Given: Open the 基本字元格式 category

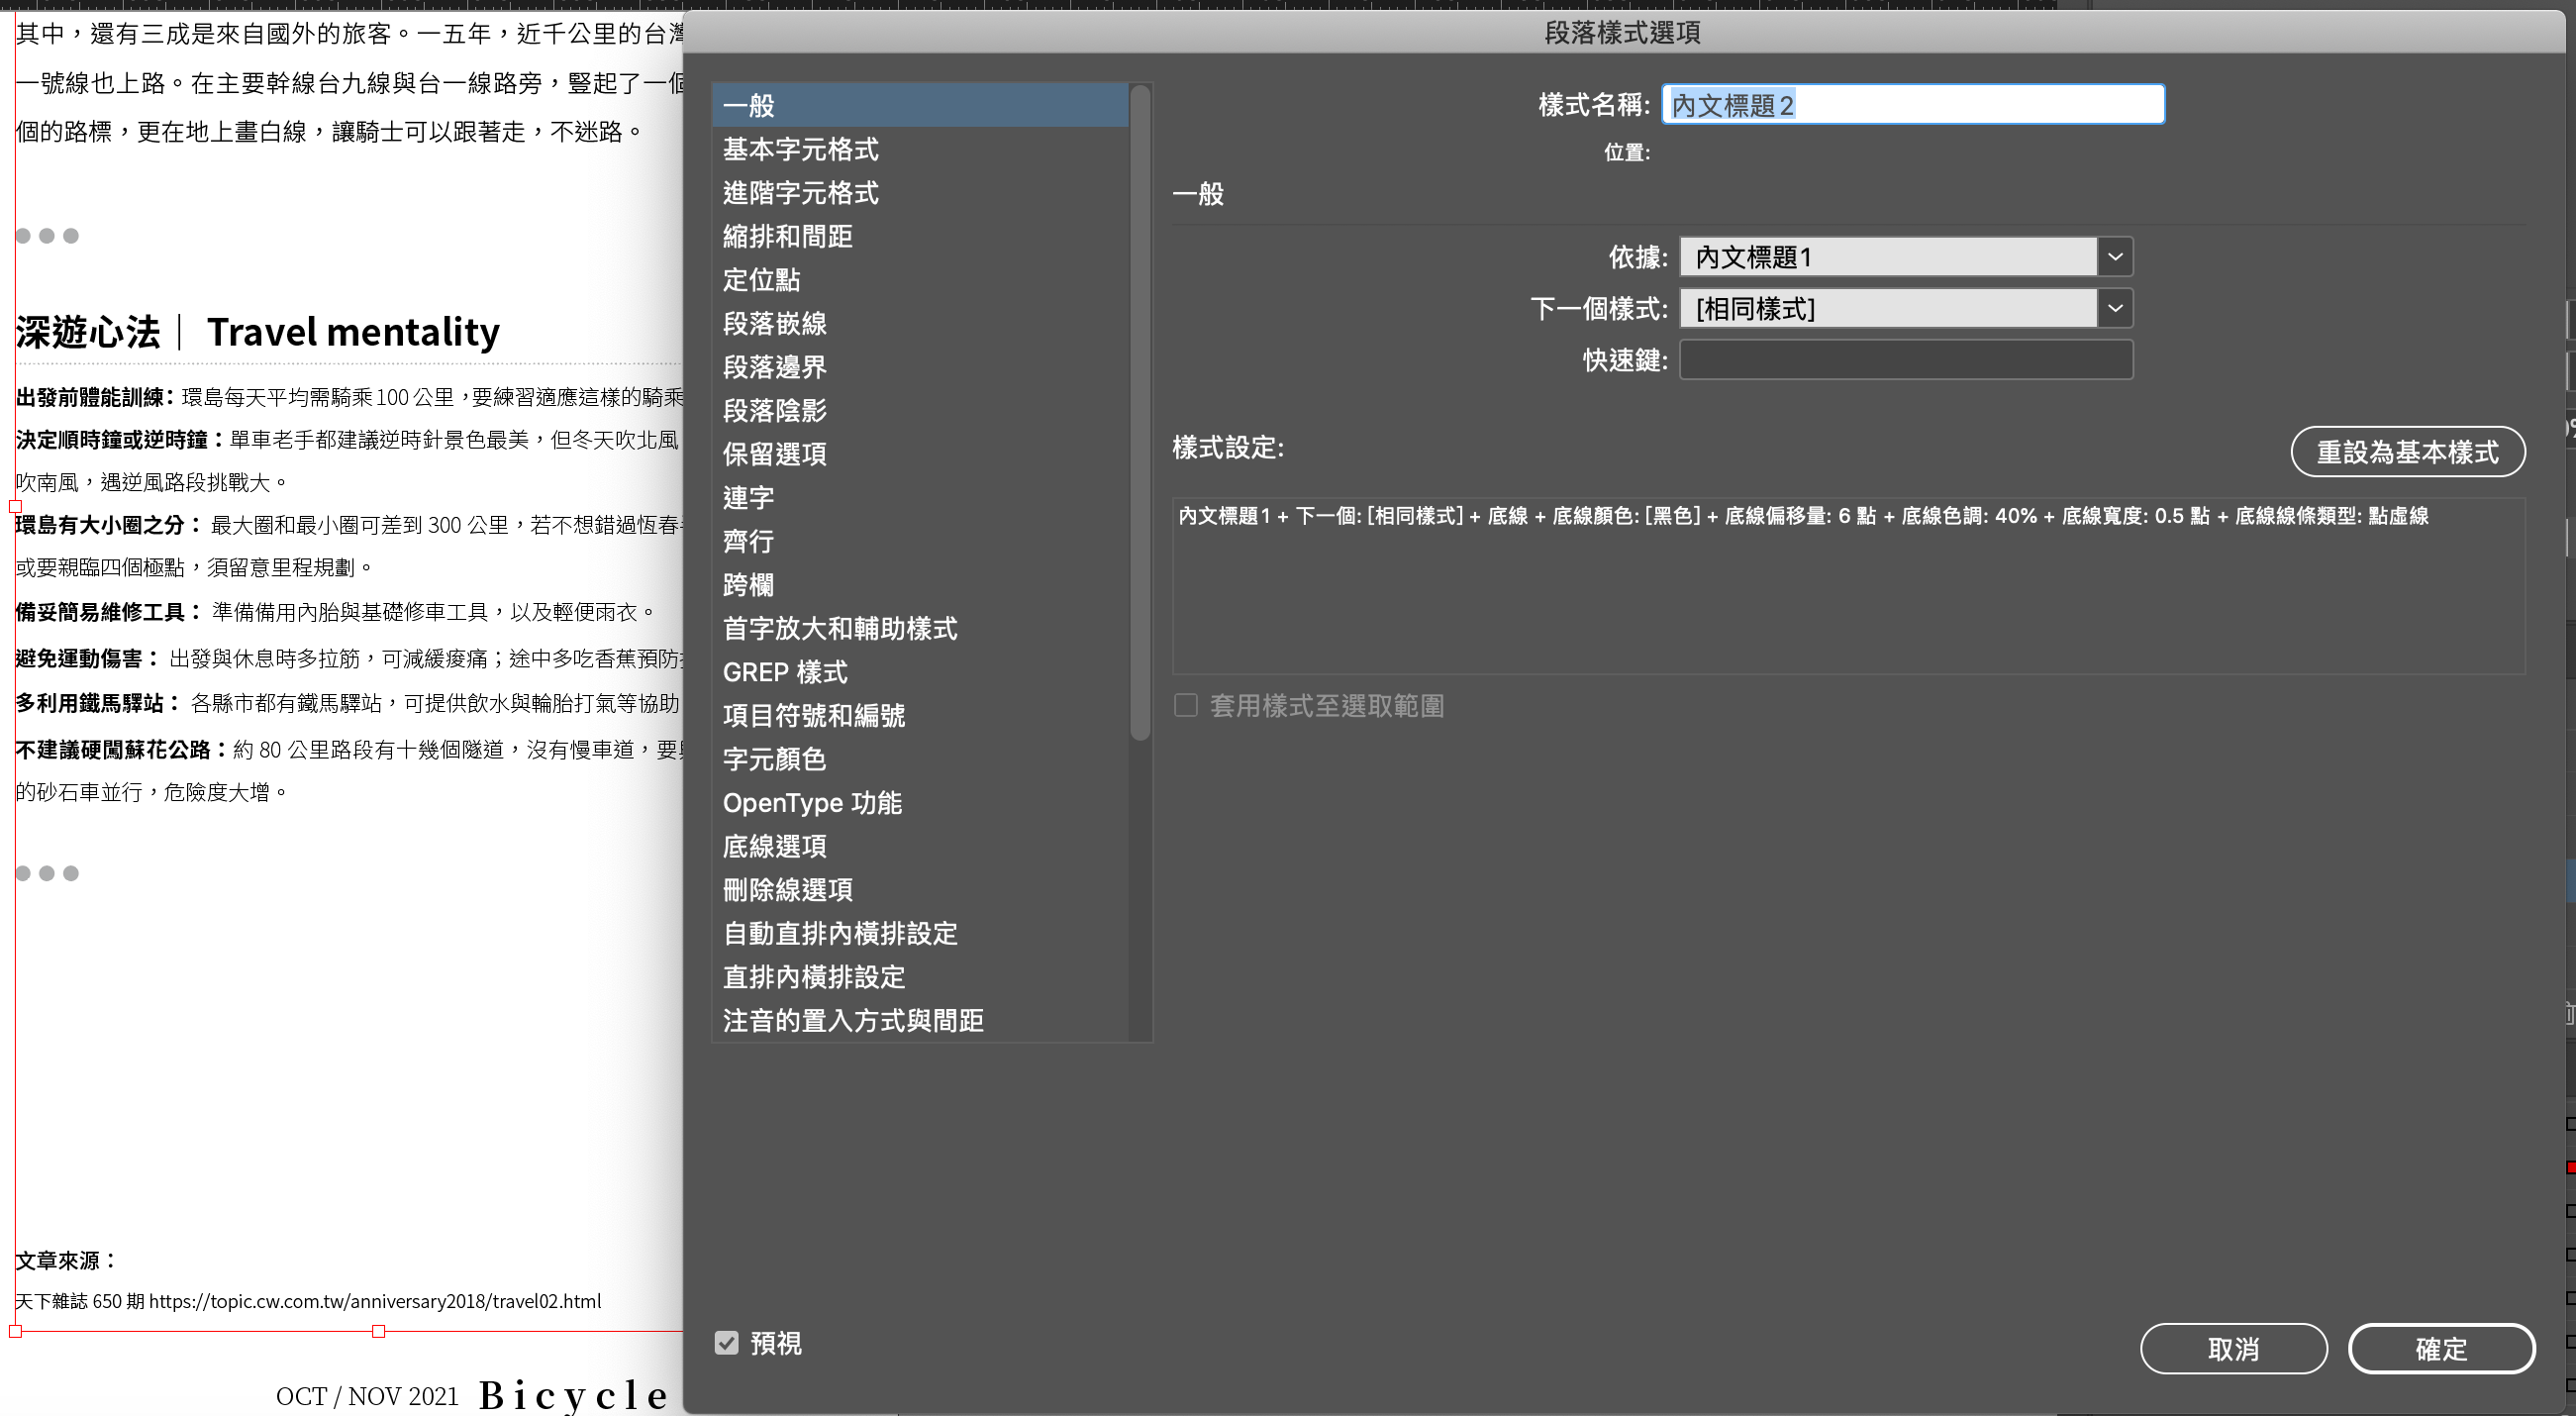Looking at the screenshot, I should pos(800,150).
